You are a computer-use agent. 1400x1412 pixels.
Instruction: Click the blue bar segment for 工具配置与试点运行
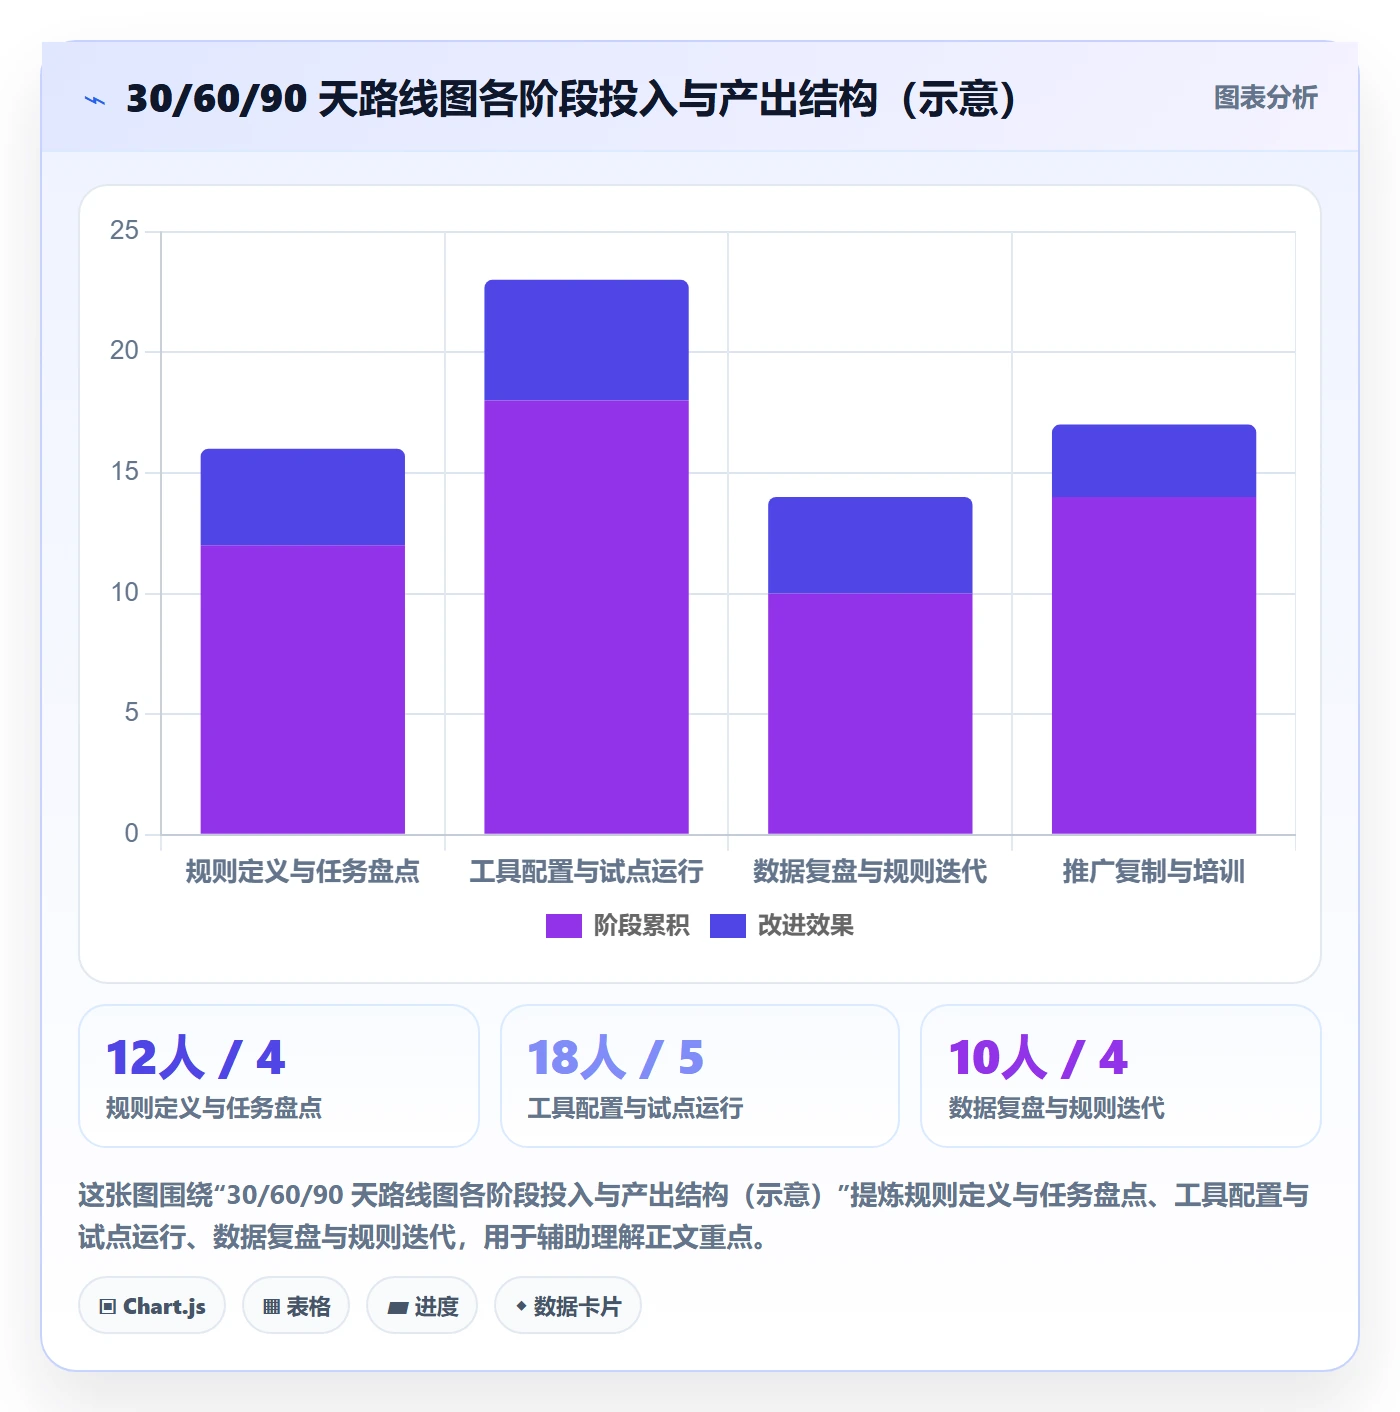pyautogui.click(x=587, y=340)
